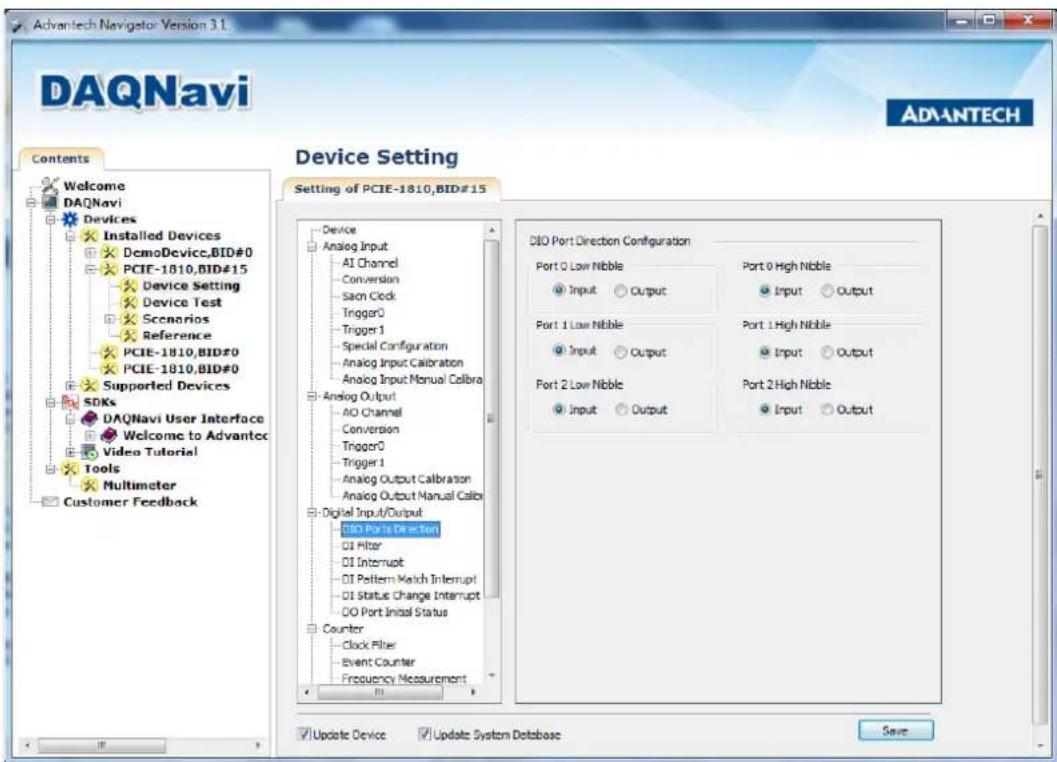Collapse the Analog Input settings group
The image size is (1057, 762).
point(312,247)
